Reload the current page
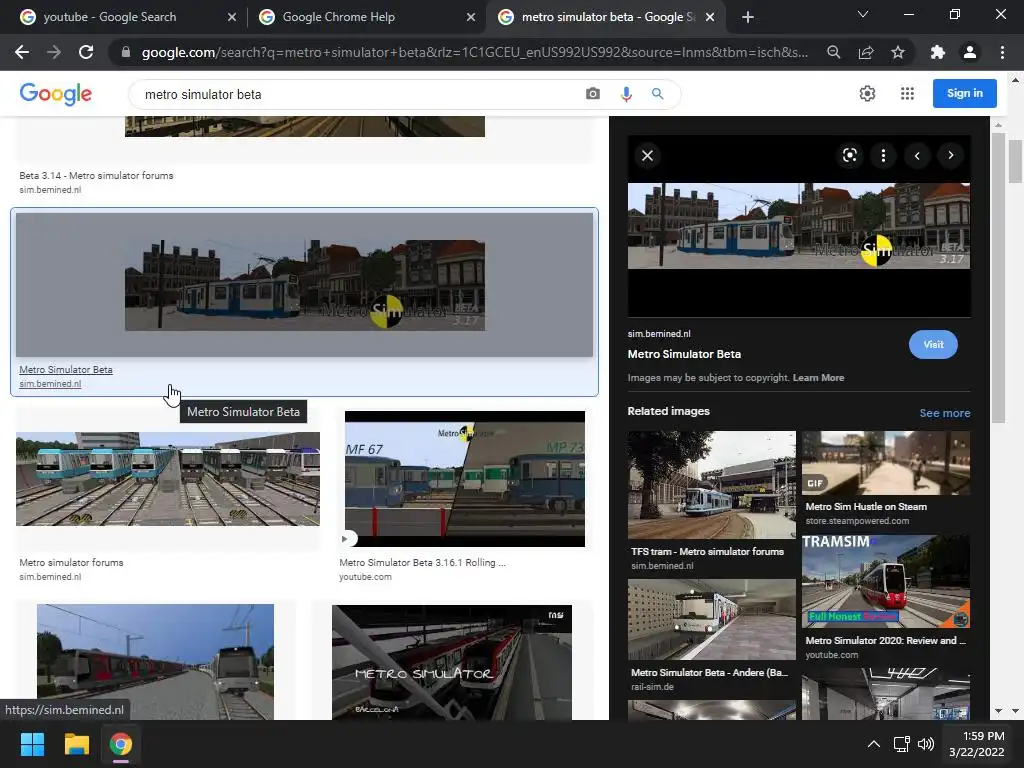 [x=86, y=52]
